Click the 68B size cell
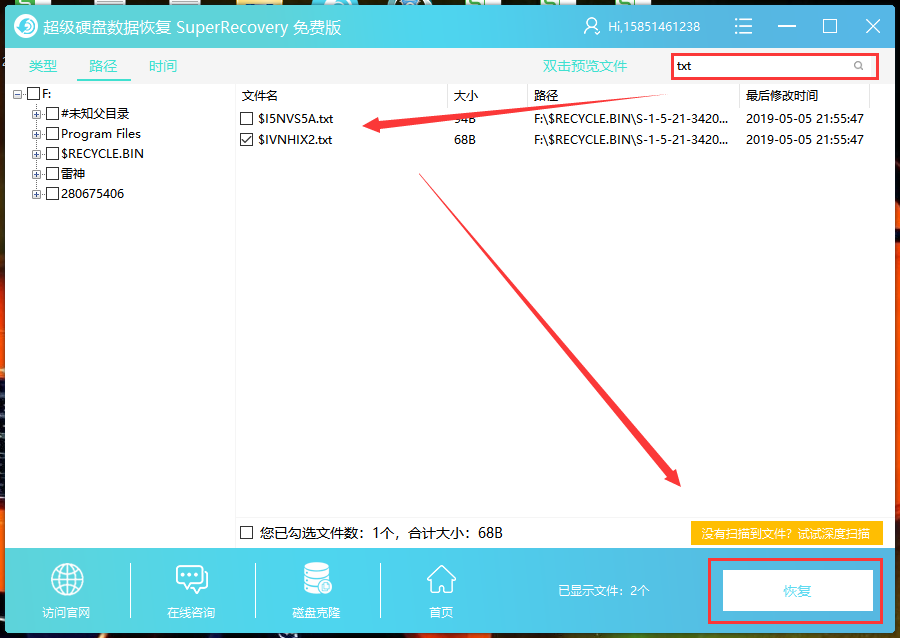Image resolution: width=900 pixels, height=638 pixels. pos(465,139)
